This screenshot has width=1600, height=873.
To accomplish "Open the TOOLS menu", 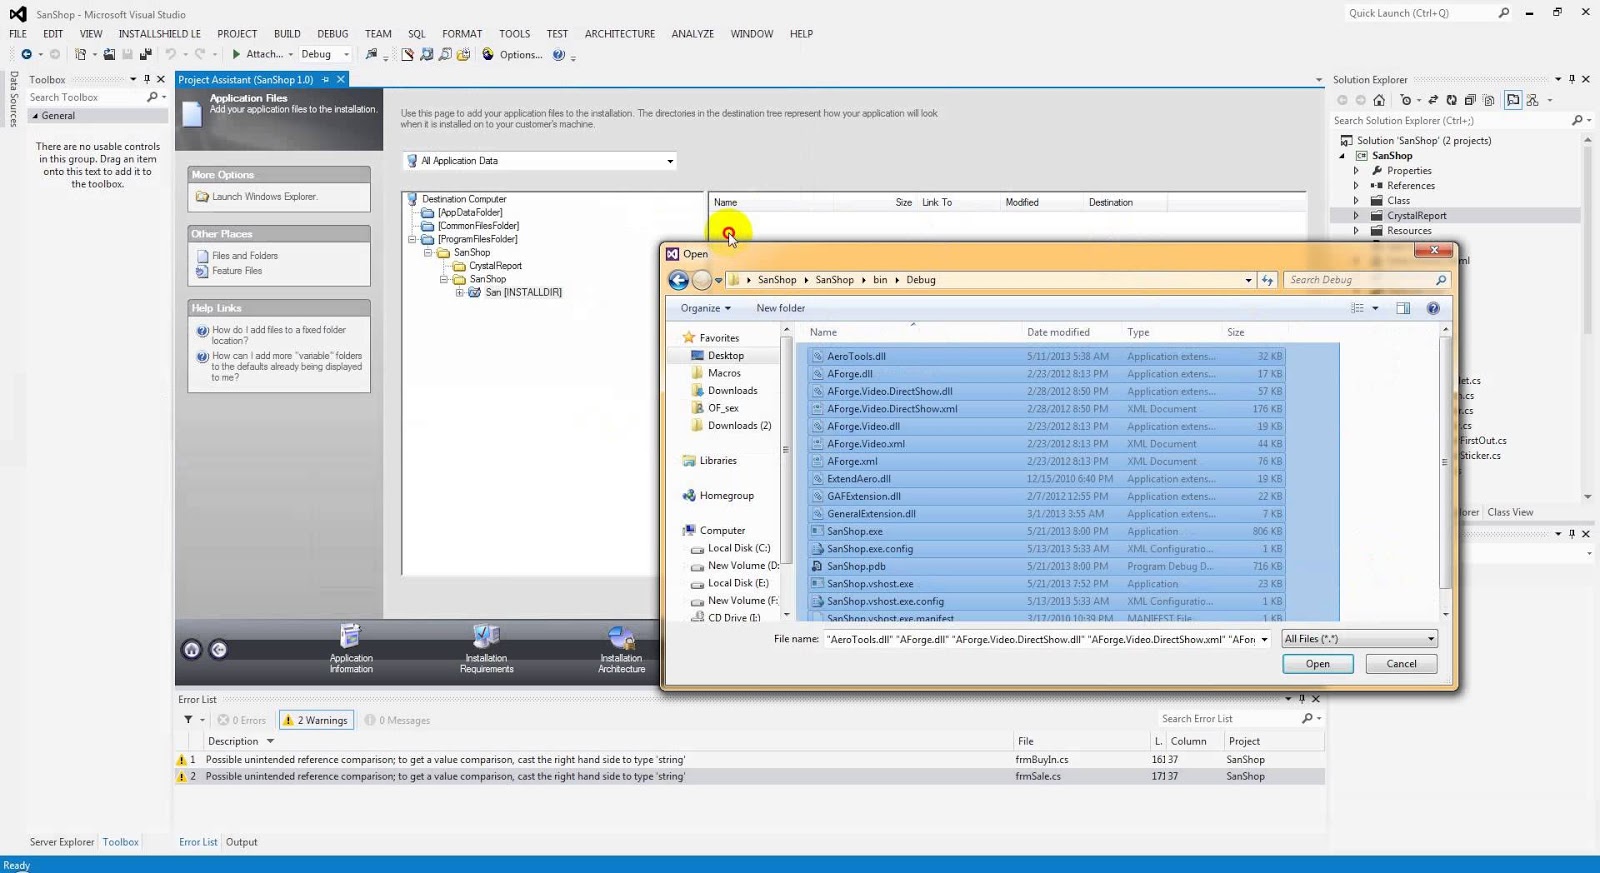I will [x=515, y=34].
